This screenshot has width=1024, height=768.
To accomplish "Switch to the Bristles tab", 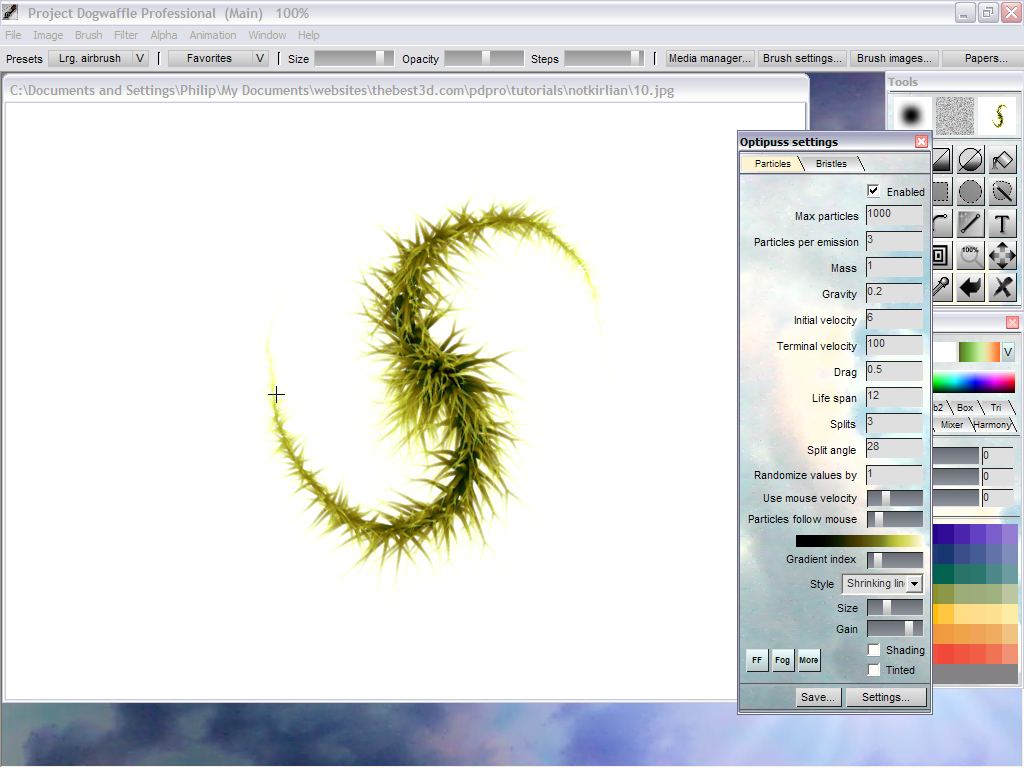I will coord(831,164).
